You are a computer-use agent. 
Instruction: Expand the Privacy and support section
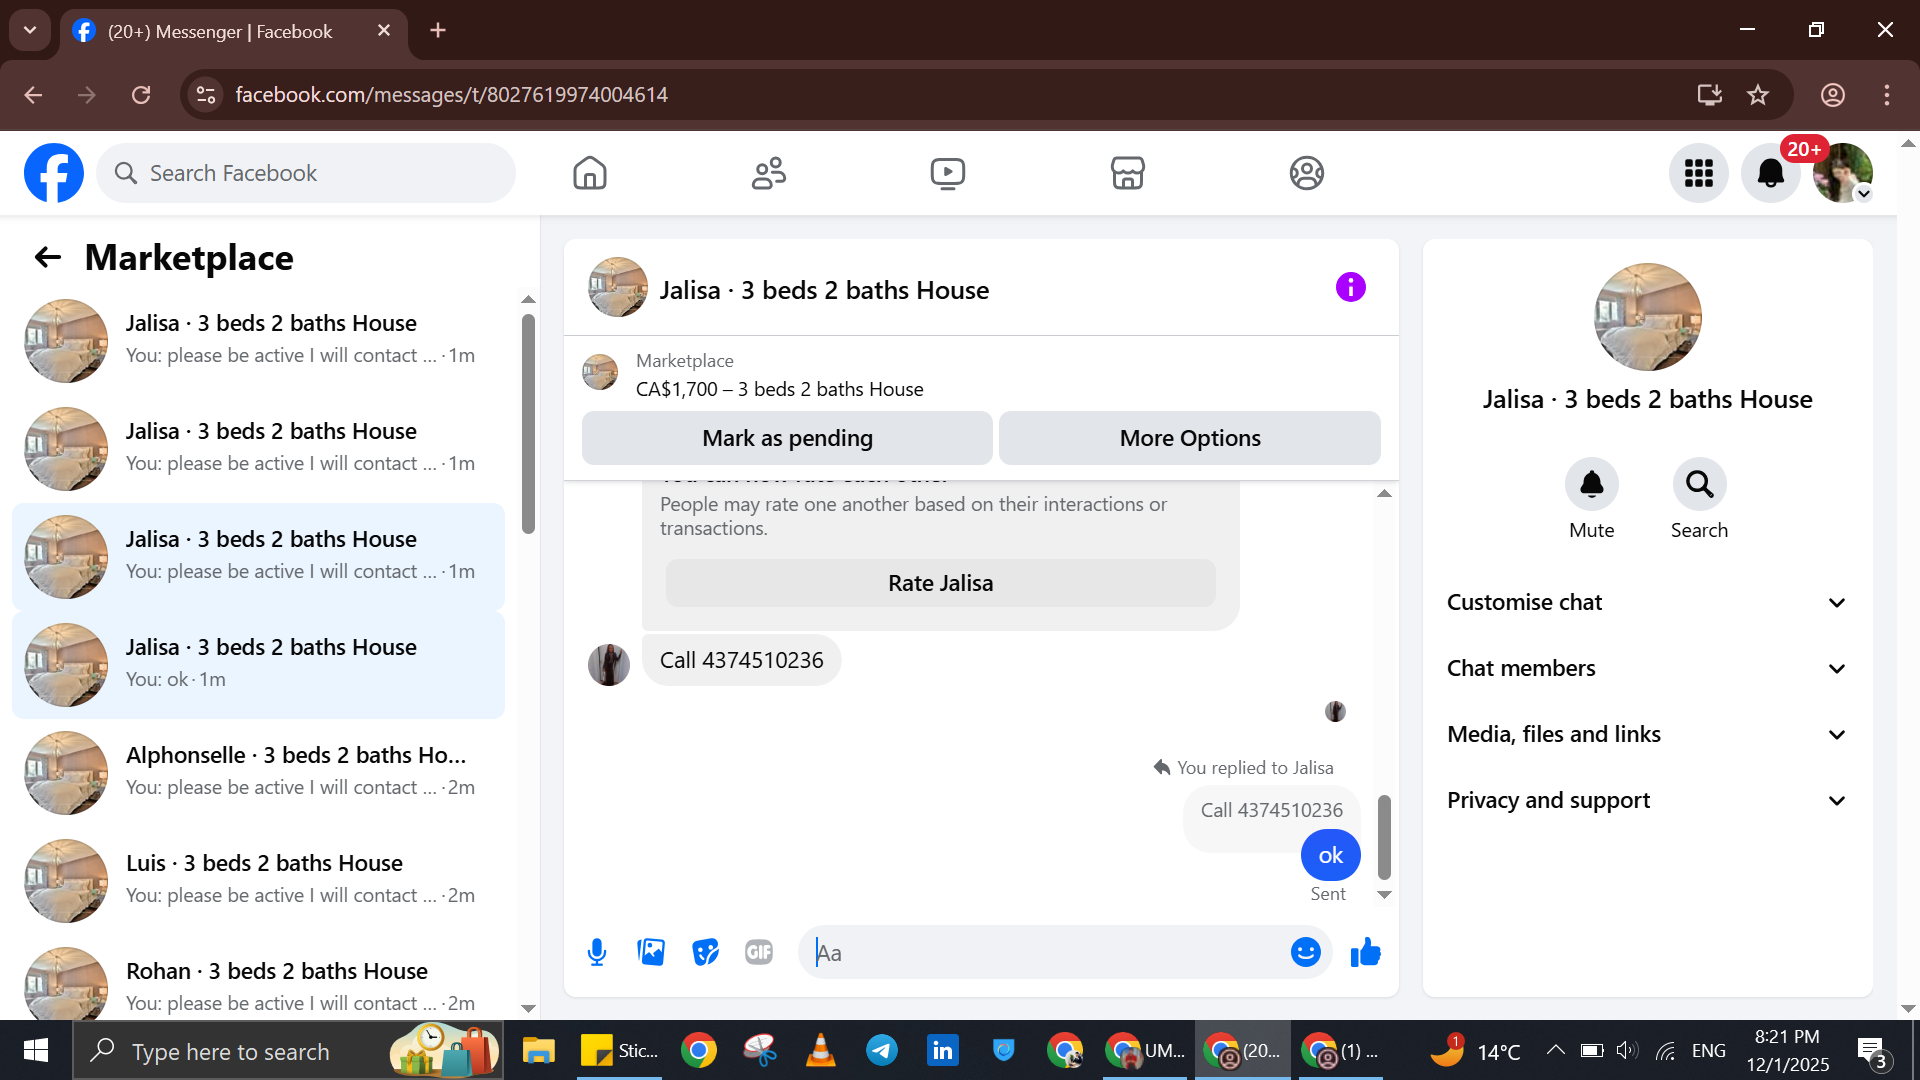pos(1647,800)
